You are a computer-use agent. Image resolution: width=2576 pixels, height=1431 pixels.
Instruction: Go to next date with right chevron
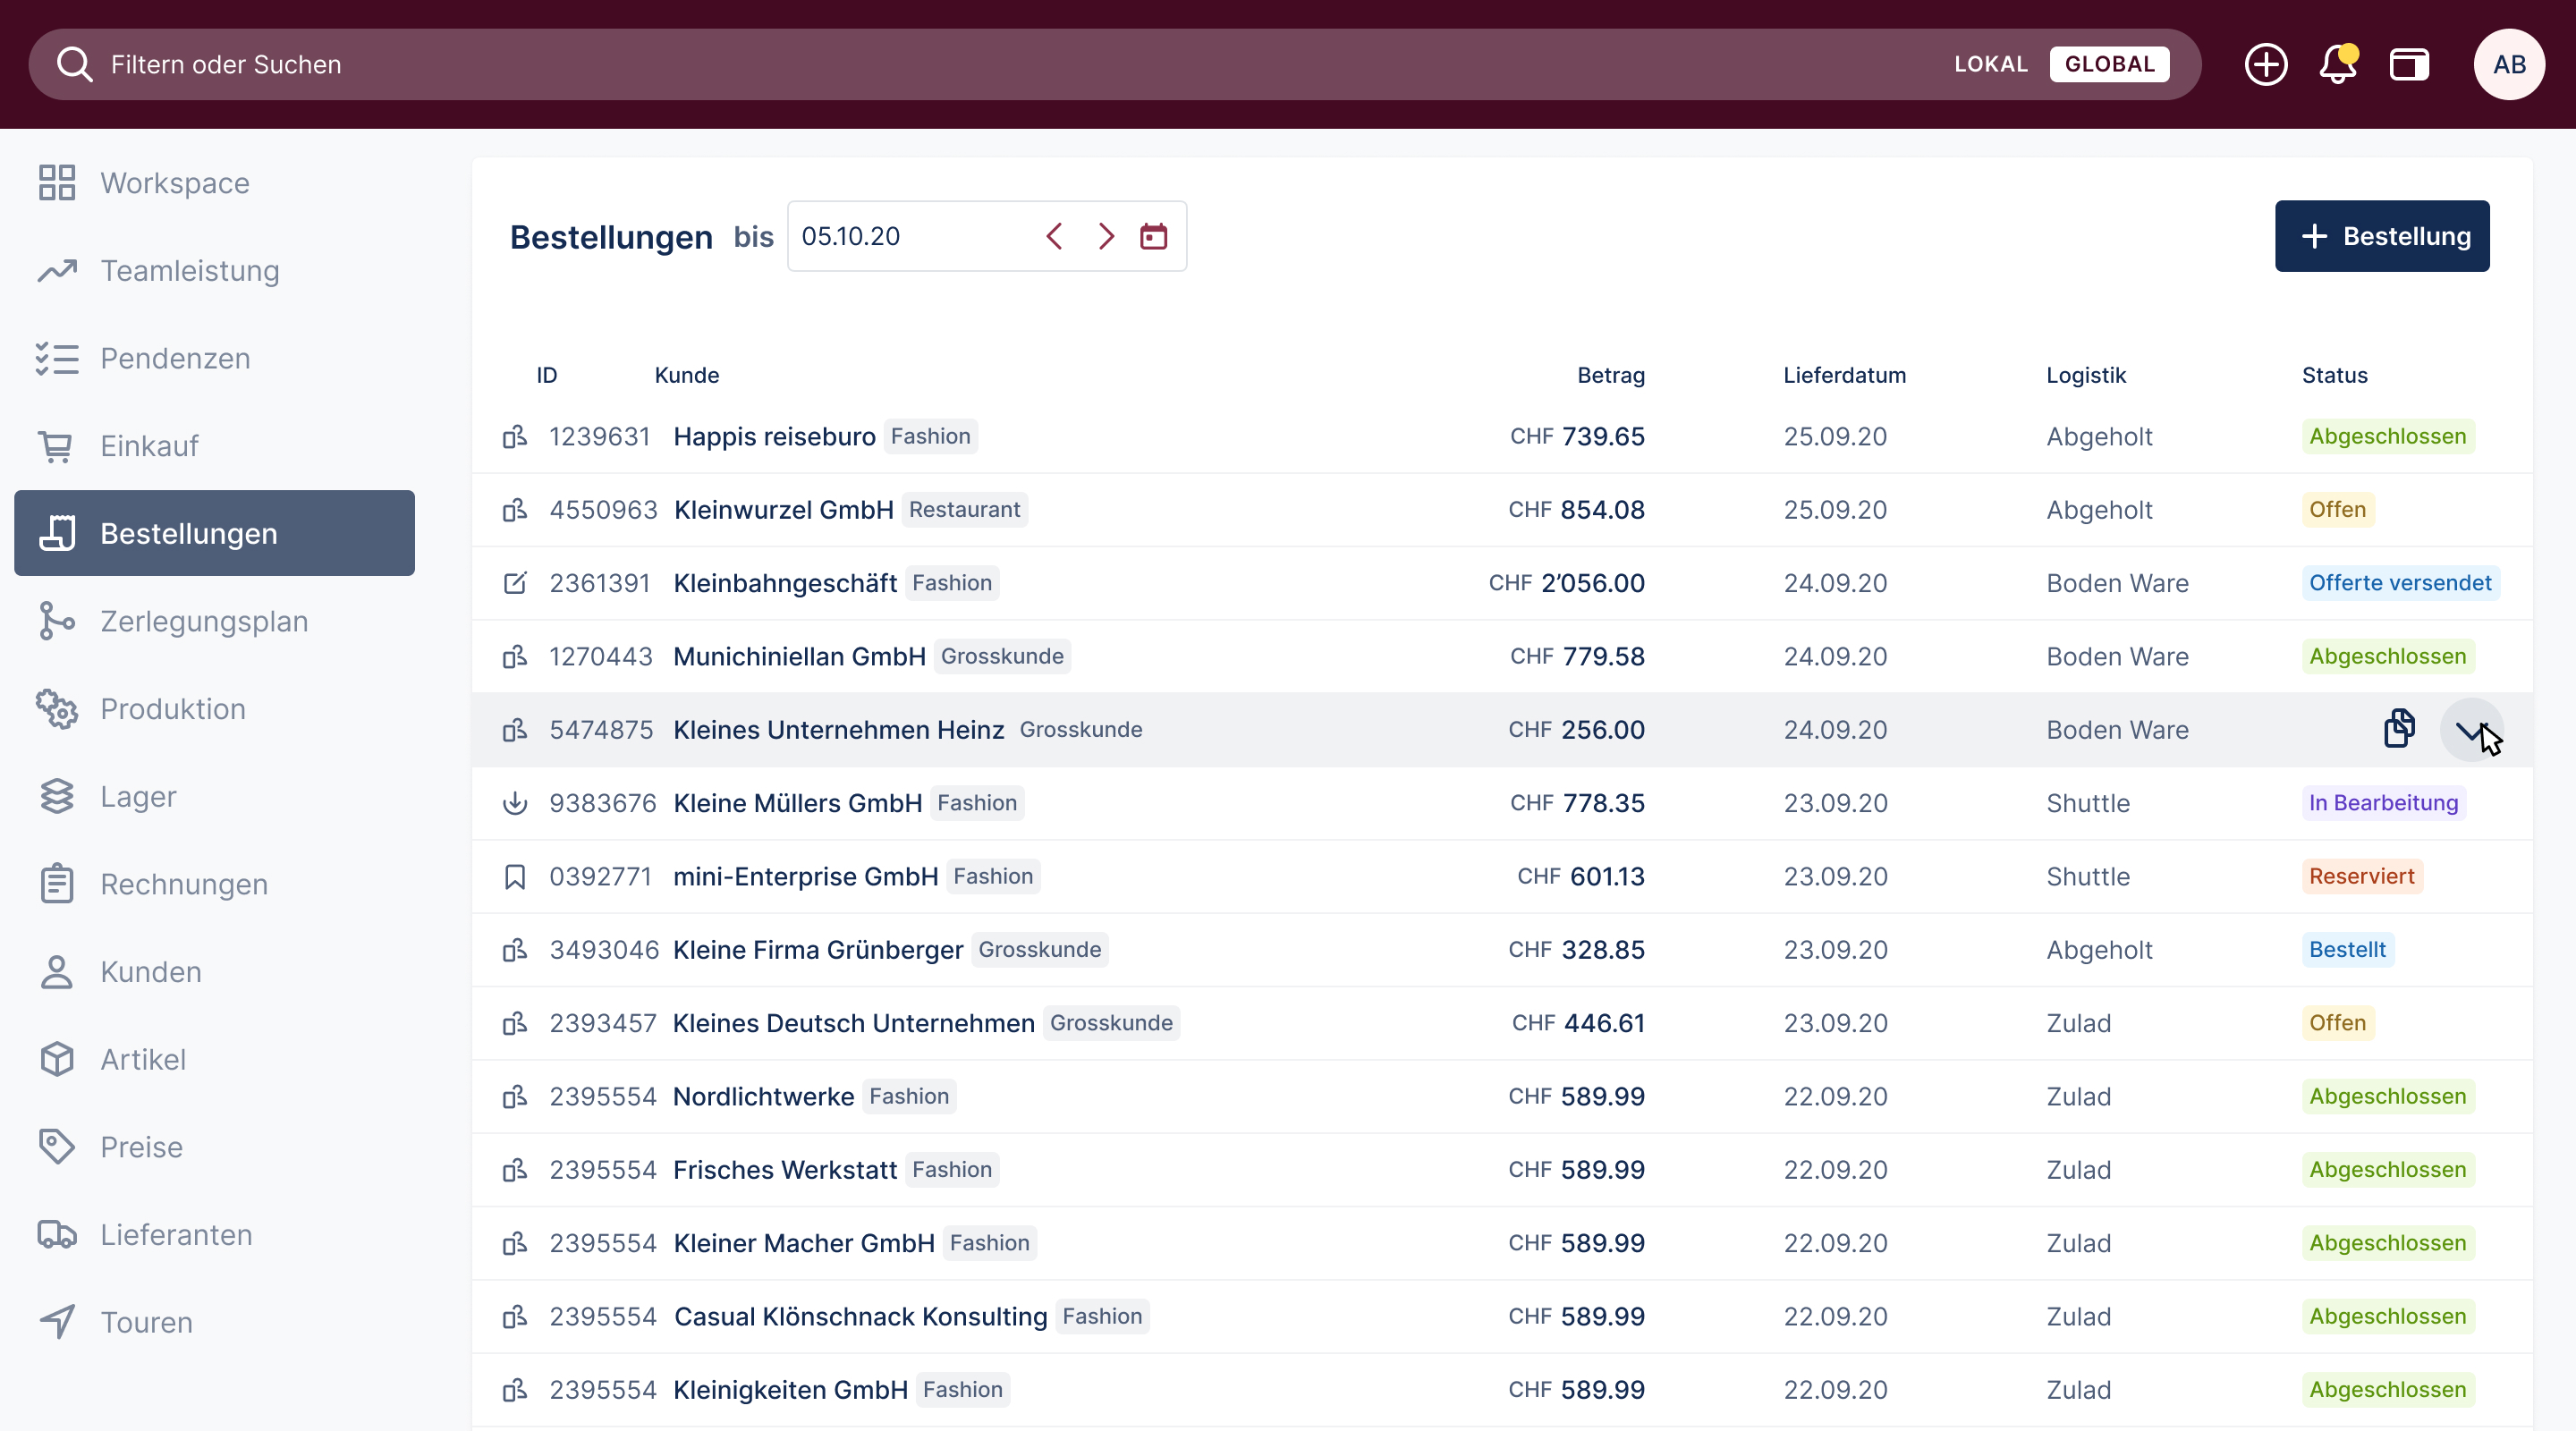point(1105,236)
